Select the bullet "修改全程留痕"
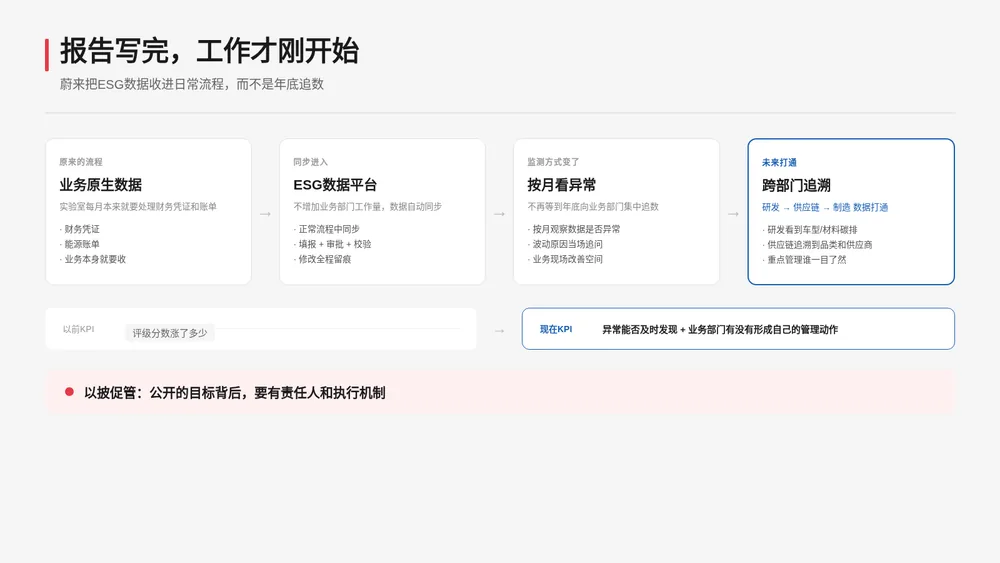This screenshot has width=1000, height=563. 325,260
